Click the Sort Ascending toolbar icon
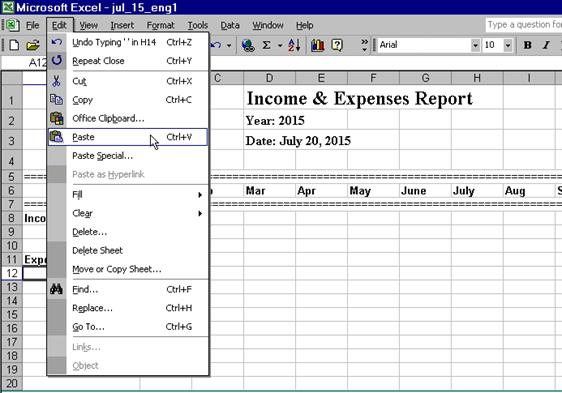 pyautogui.click(x=294, y=45)
